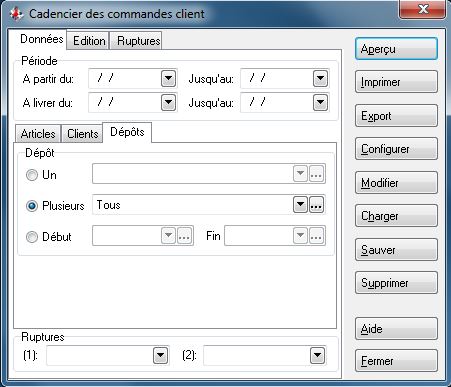
Task: Open the A partir du date dropdown
Action: [x=168, y=79]
